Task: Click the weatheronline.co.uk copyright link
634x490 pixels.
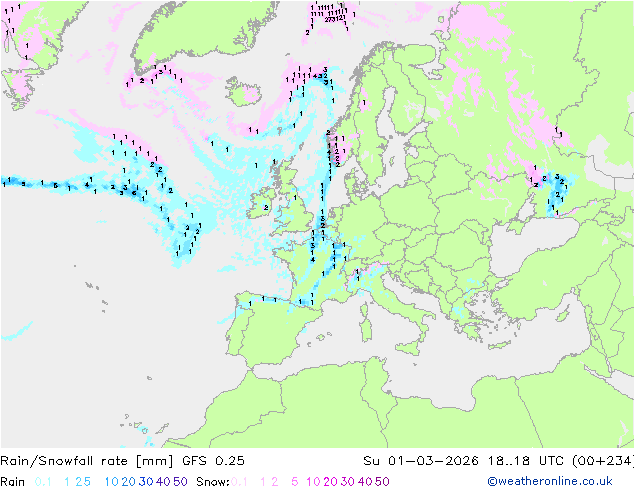Action: click(x=550, y=481)
